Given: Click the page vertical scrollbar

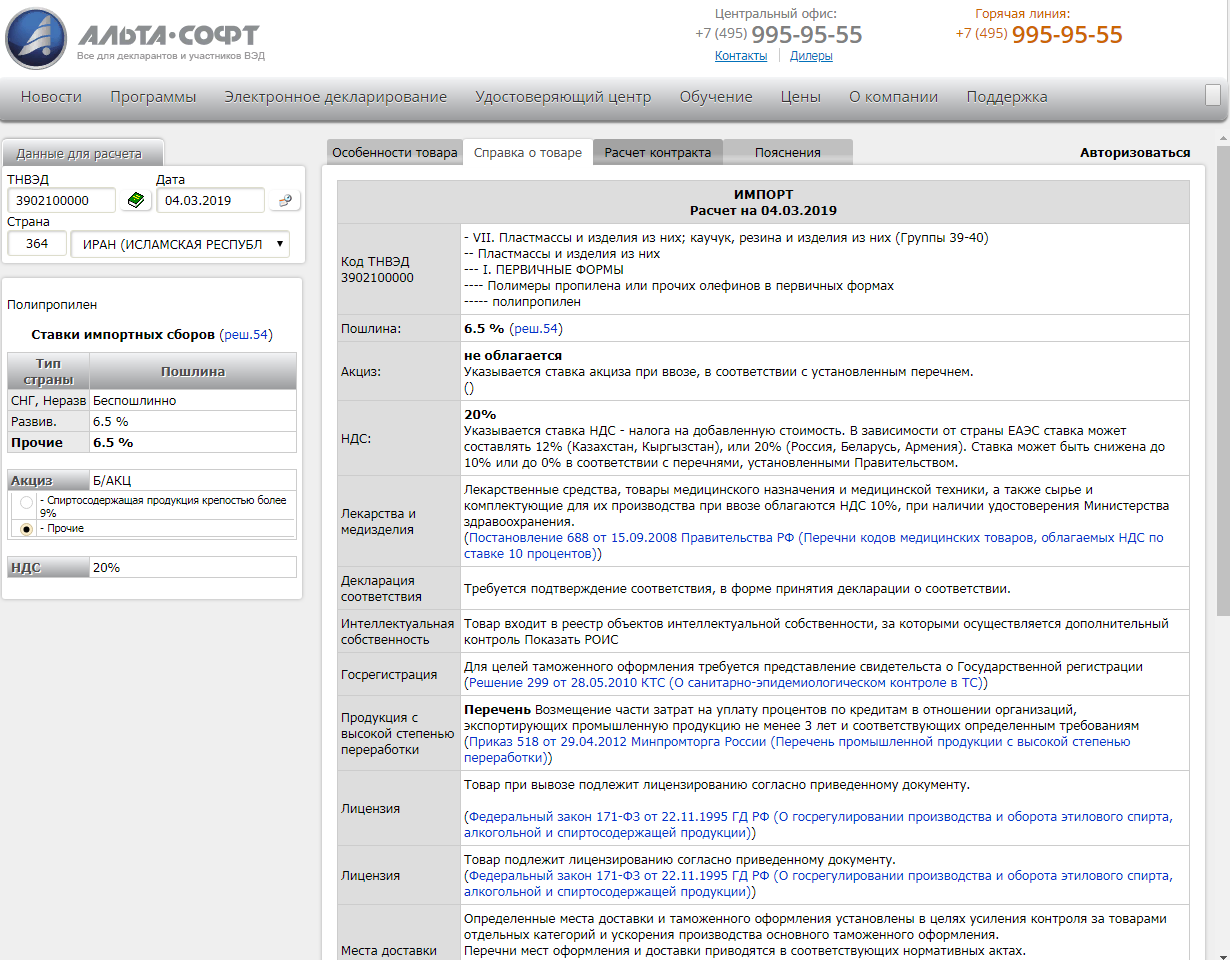Looking at the screenshot, I should [x=1222, y=500].
